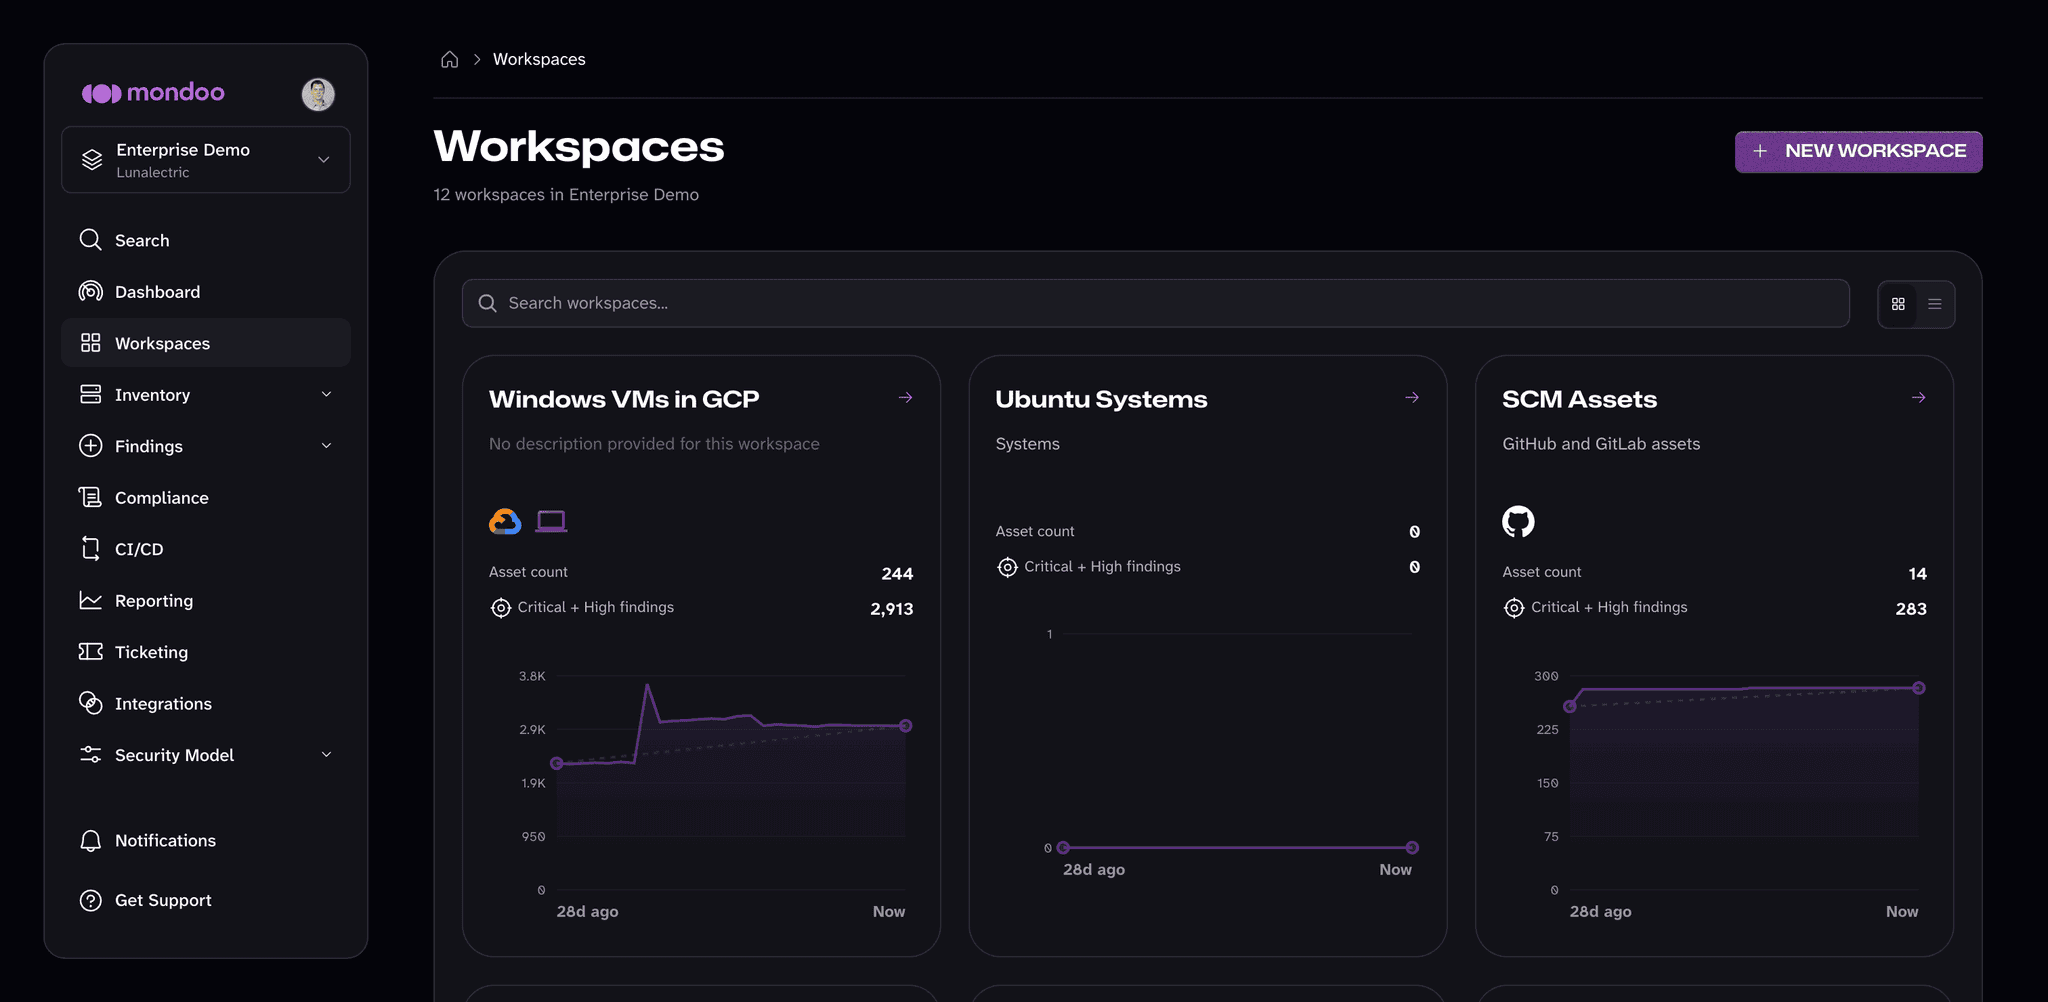The width and height of the screenshot is (2048, 1002).
Task: Open Windows VMs in GCP workspace arrow
Action: point(905,397)
